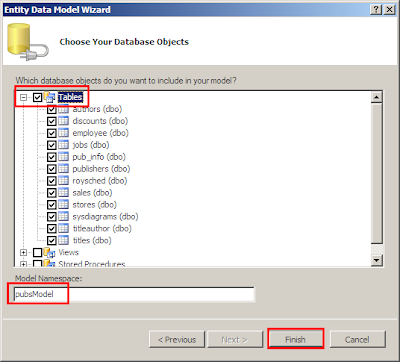Click the stores table icon

tap(64, 205)
